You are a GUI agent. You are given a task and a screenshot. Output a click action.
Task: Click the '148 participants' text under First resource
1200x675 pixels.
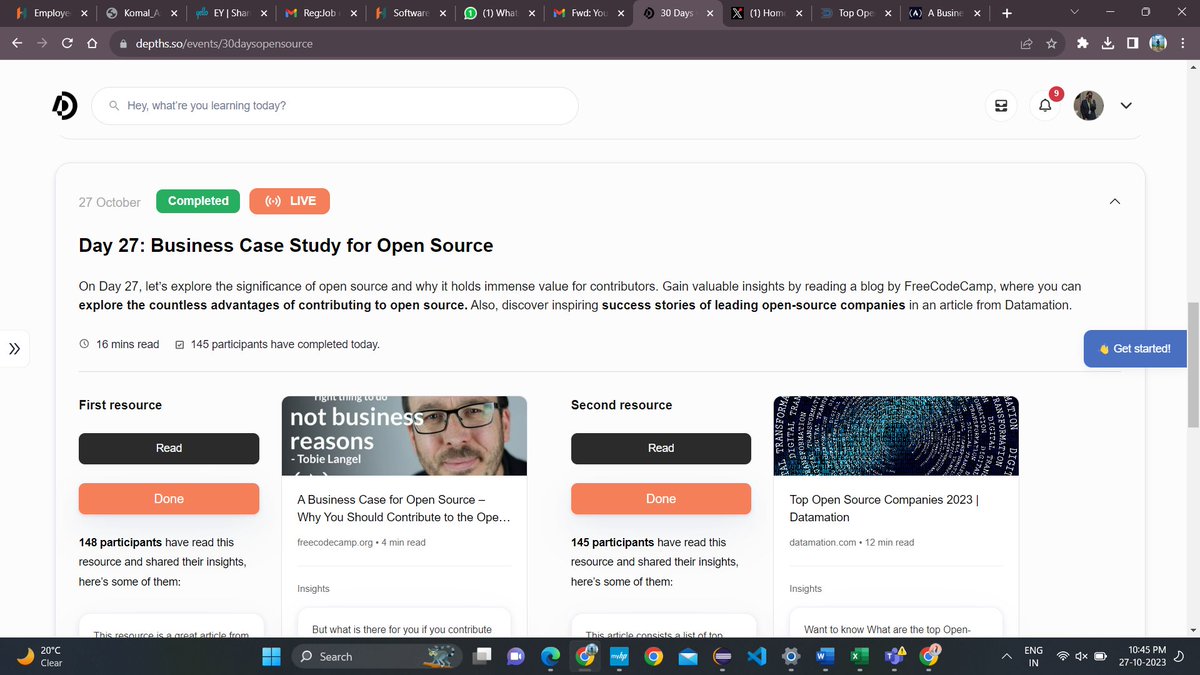[x=121, y=542]
